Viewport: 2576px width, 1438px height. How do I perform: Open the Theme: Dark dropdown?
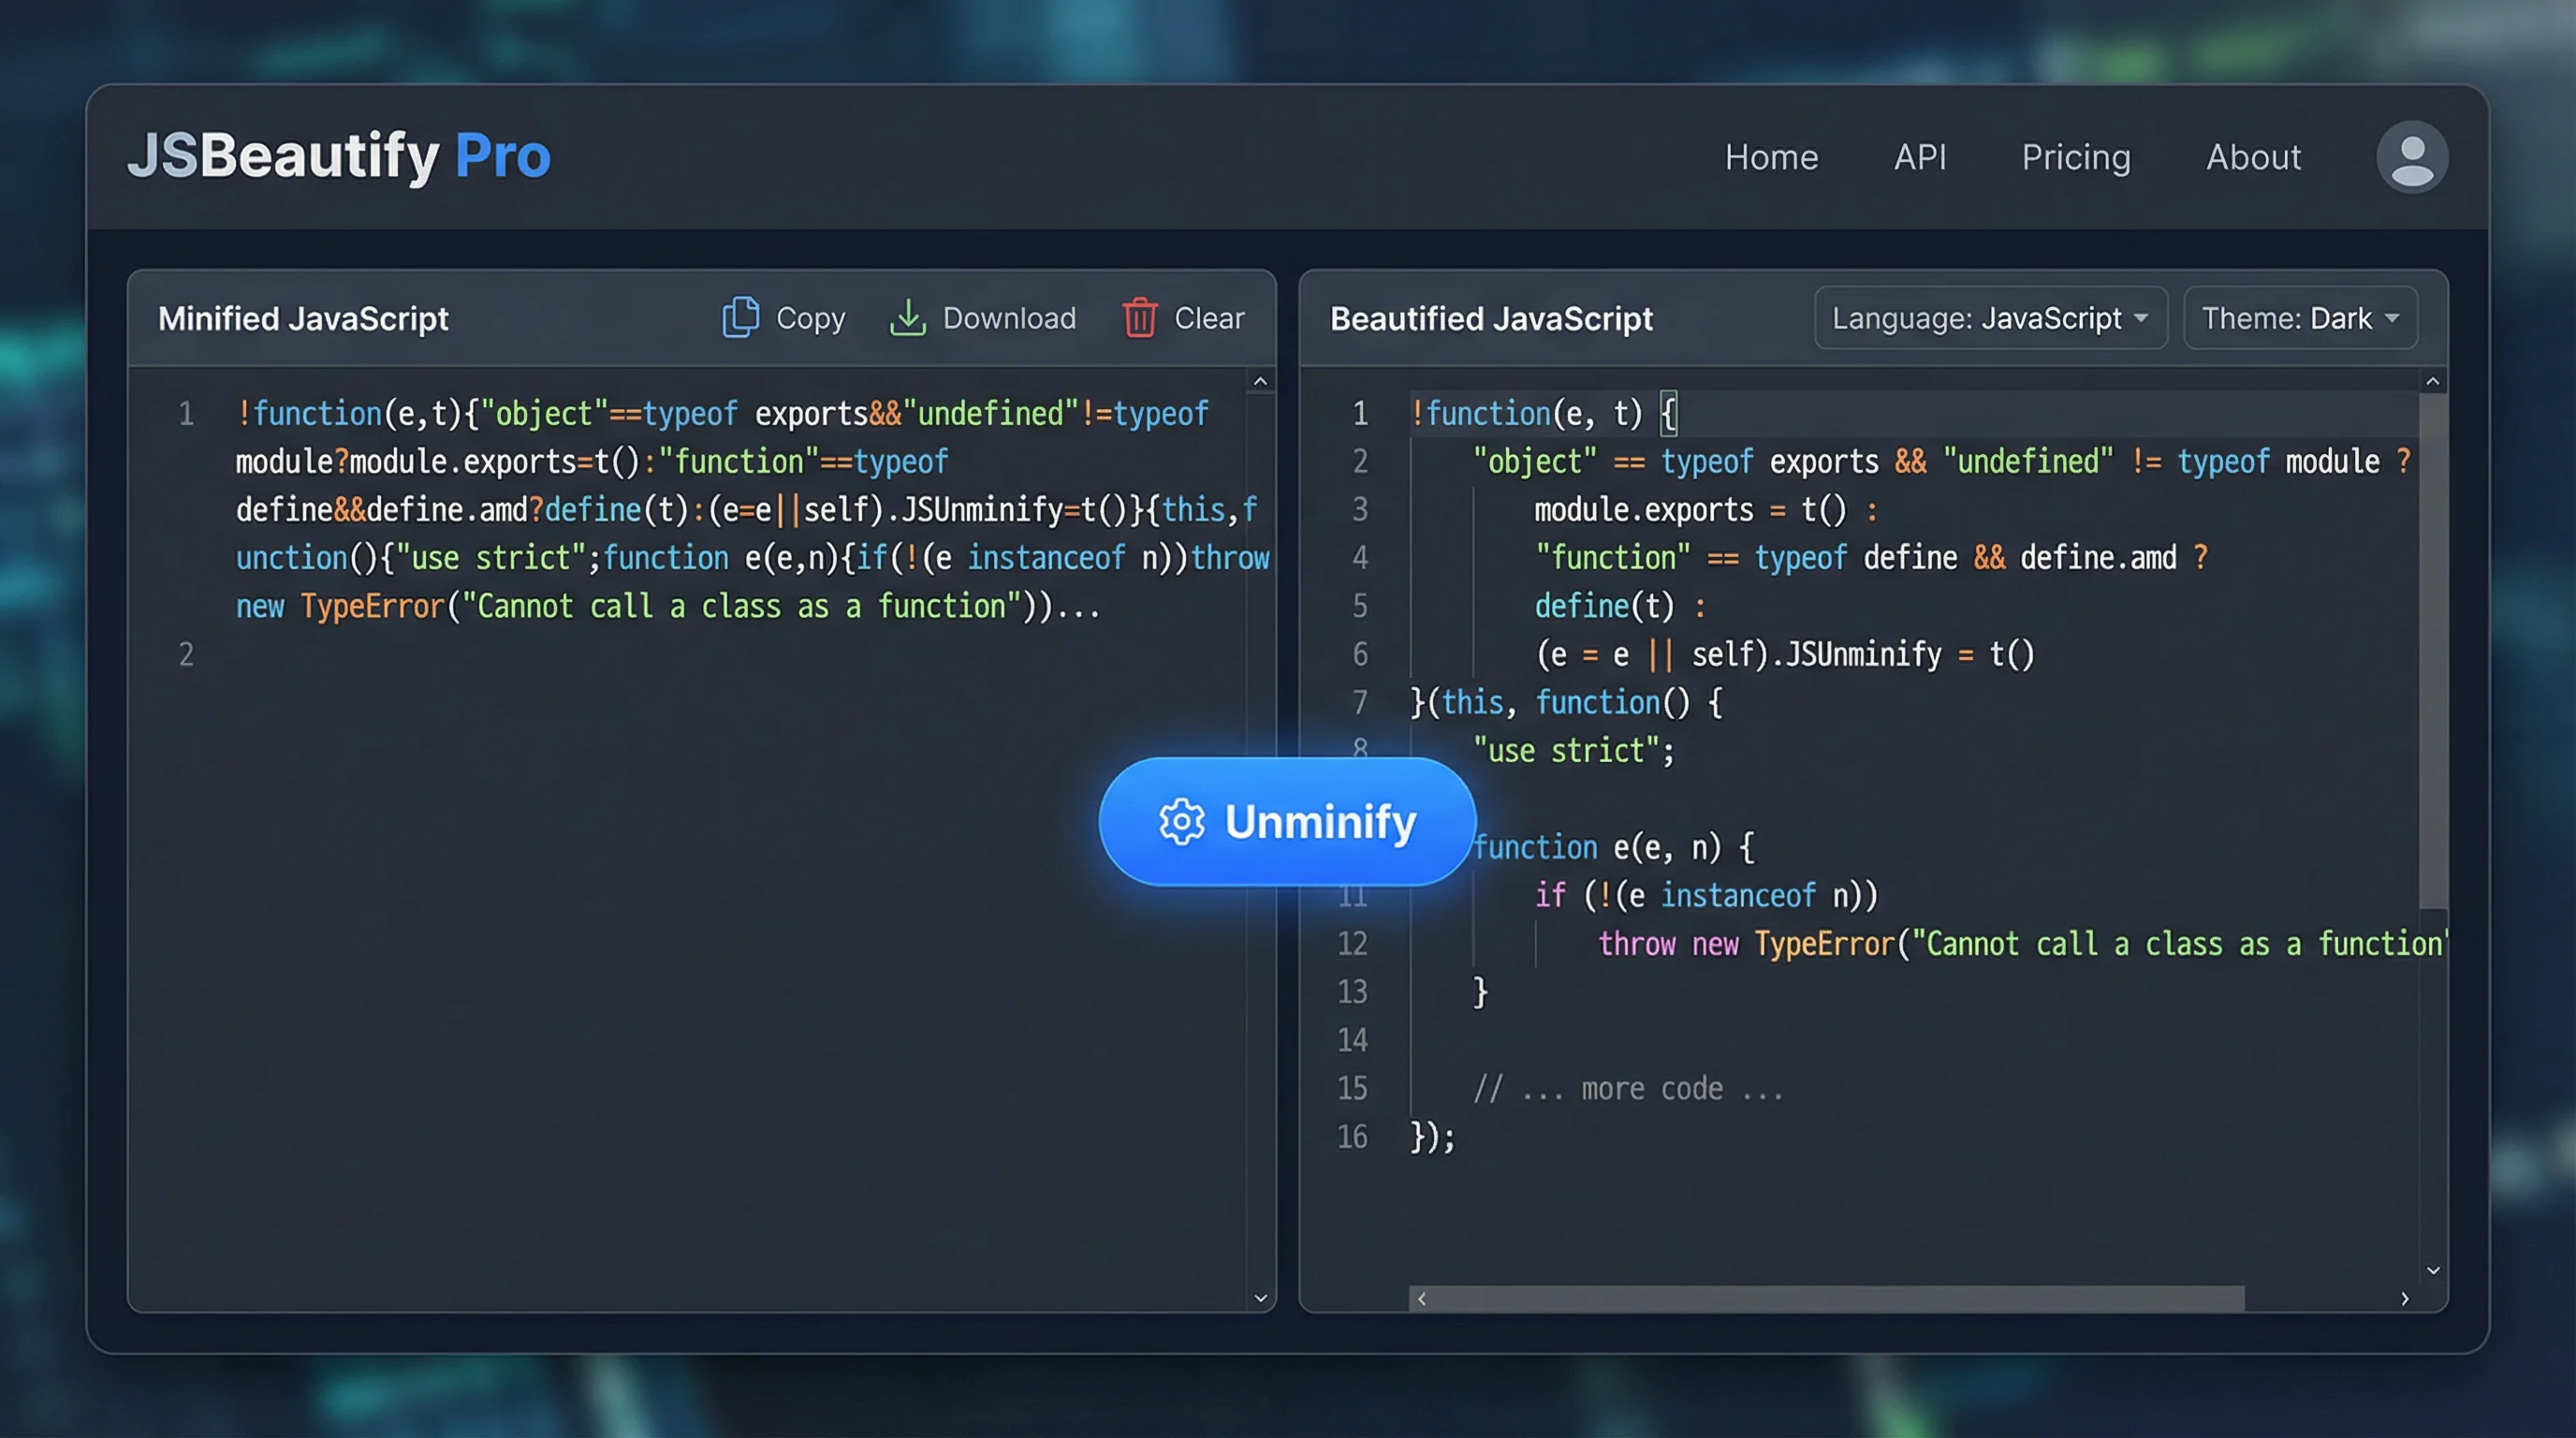point(2299,318)
